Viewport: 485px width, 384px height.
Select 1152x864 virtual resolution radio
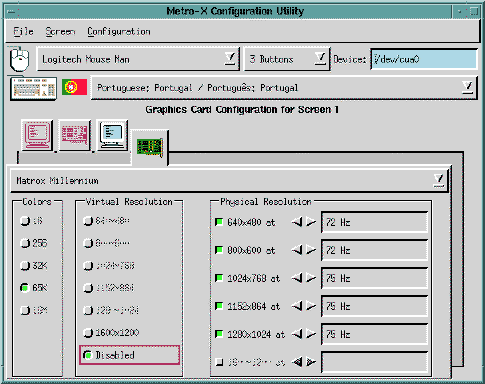(x=88, y=288)
